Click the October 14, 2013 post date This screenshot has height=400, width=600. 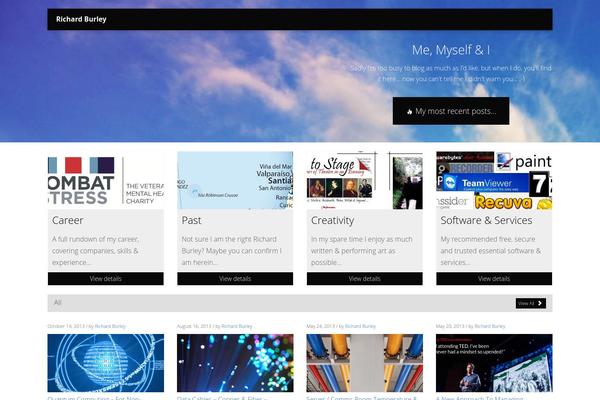point(66,326)
